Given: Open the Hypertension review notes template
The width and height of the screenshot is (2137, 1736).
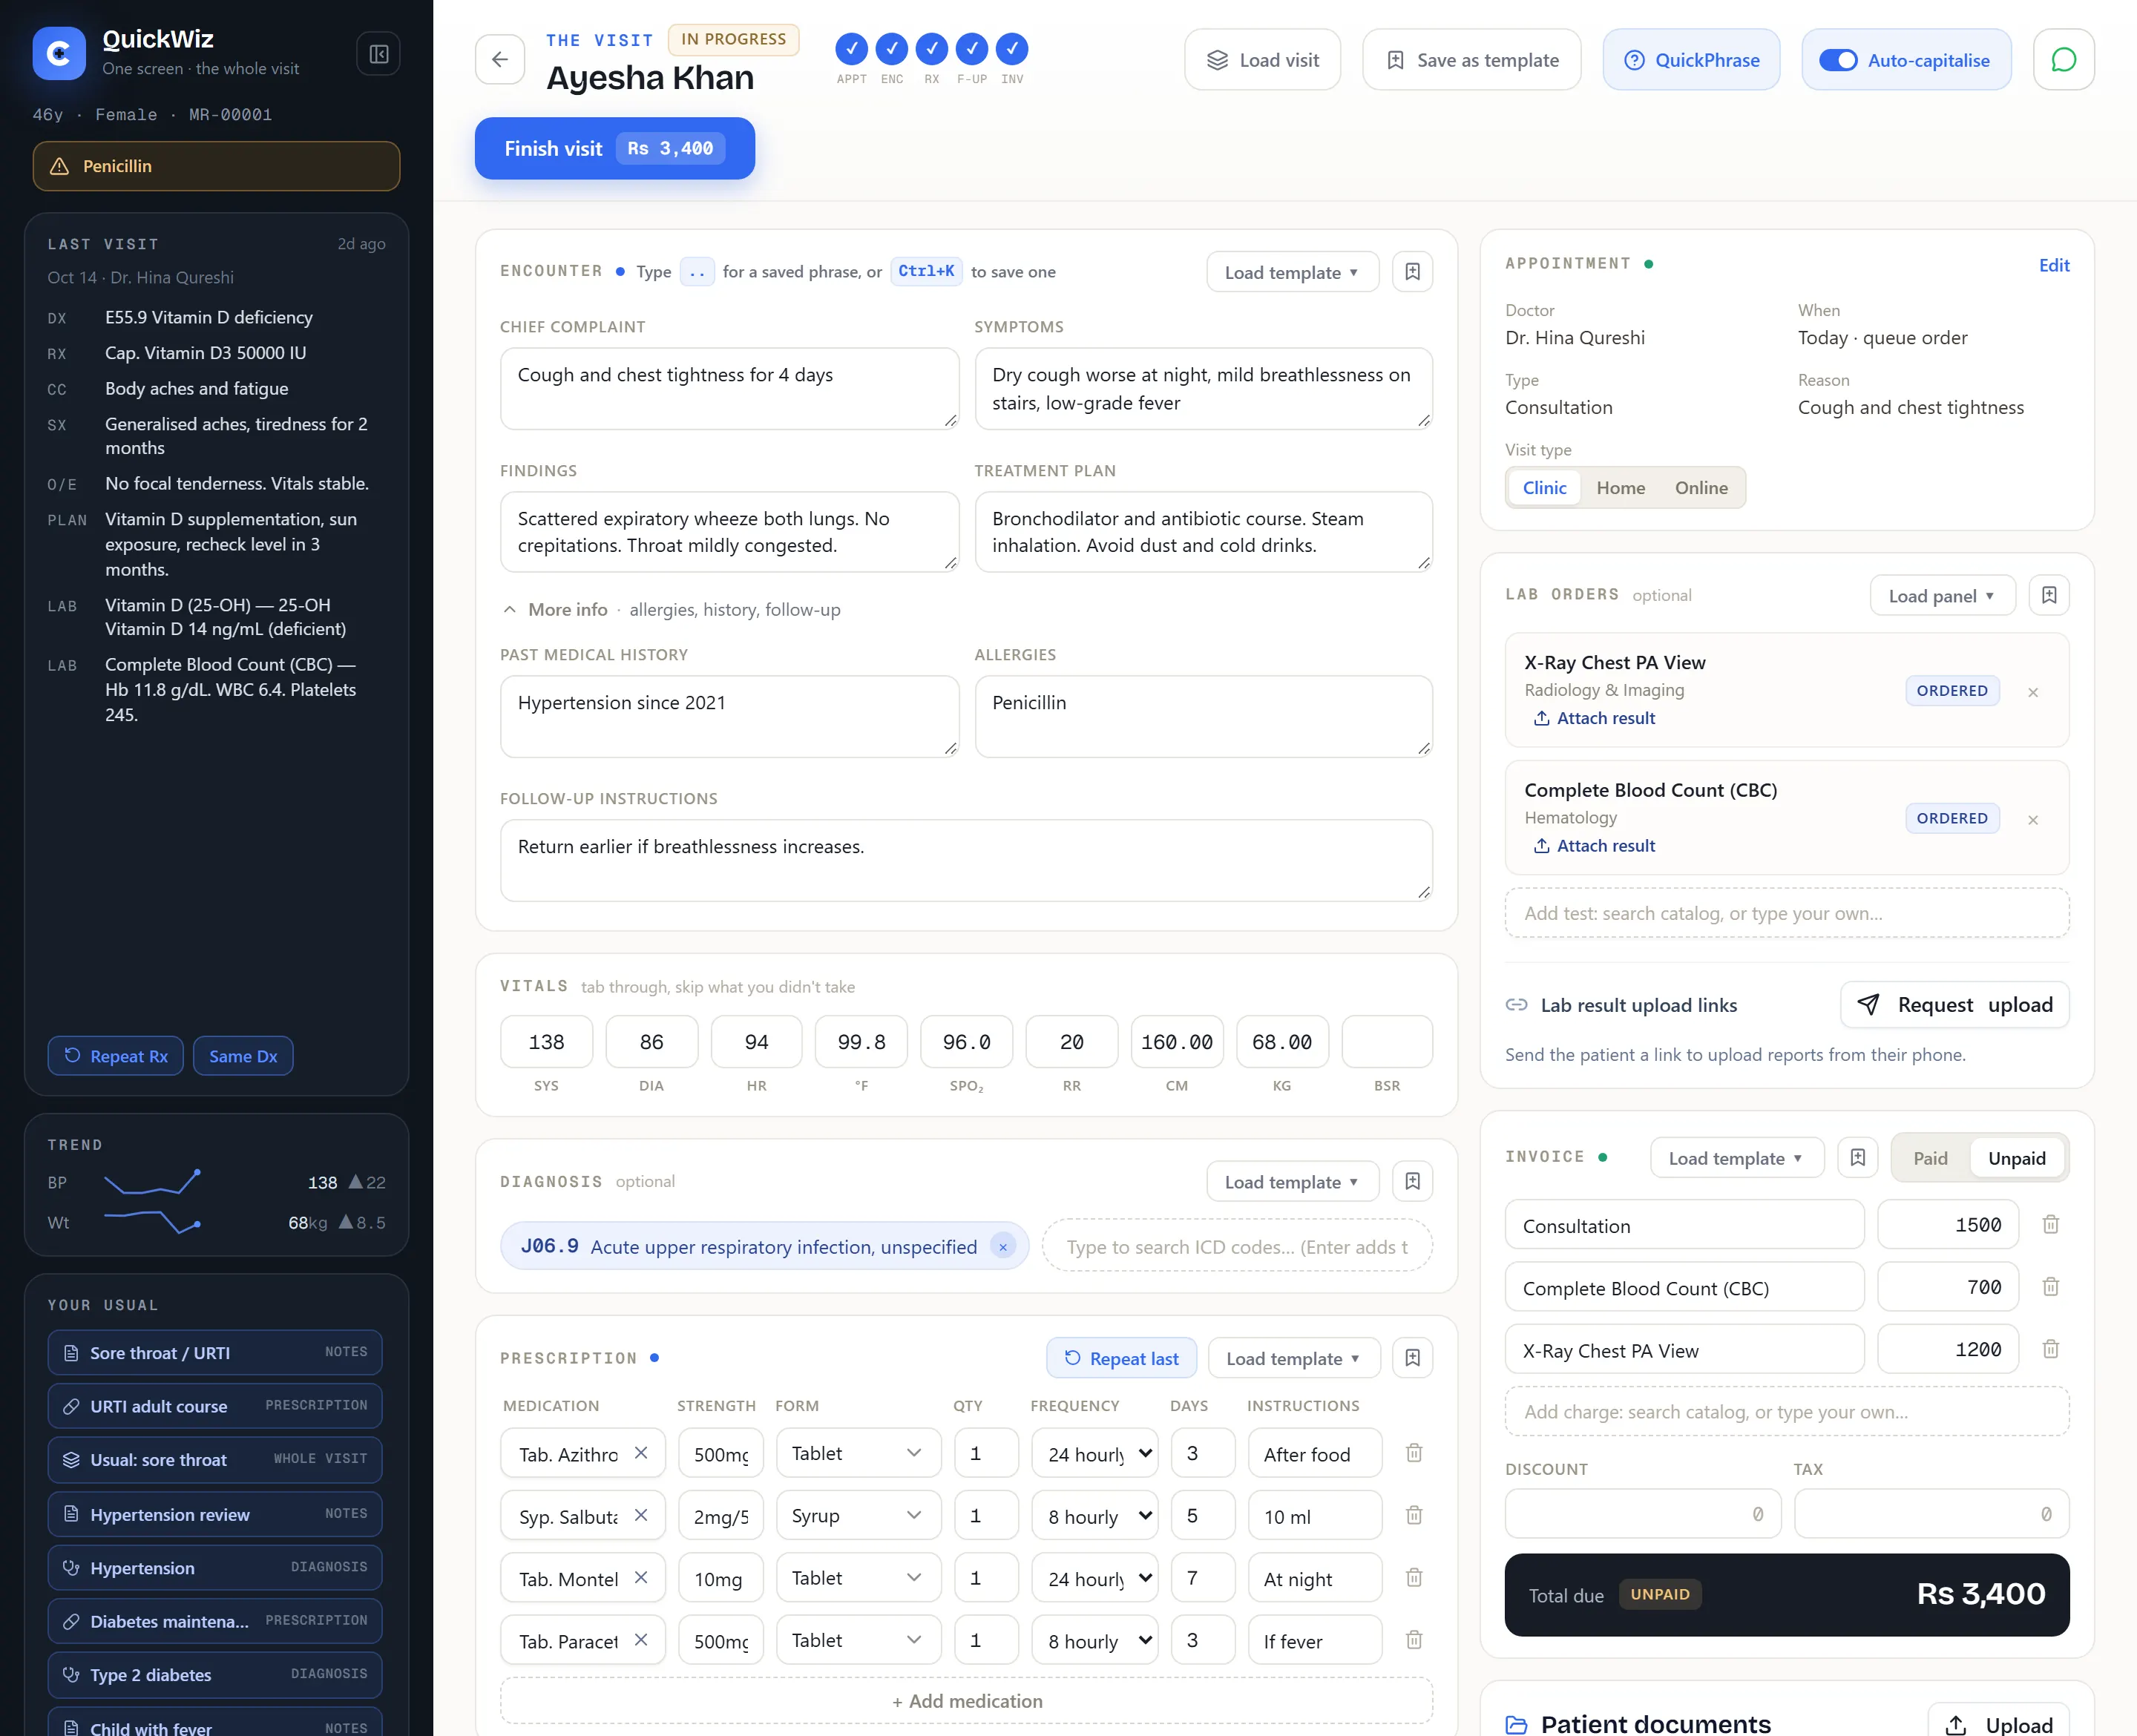Looking at the screenshot, I should point(215,1514).
